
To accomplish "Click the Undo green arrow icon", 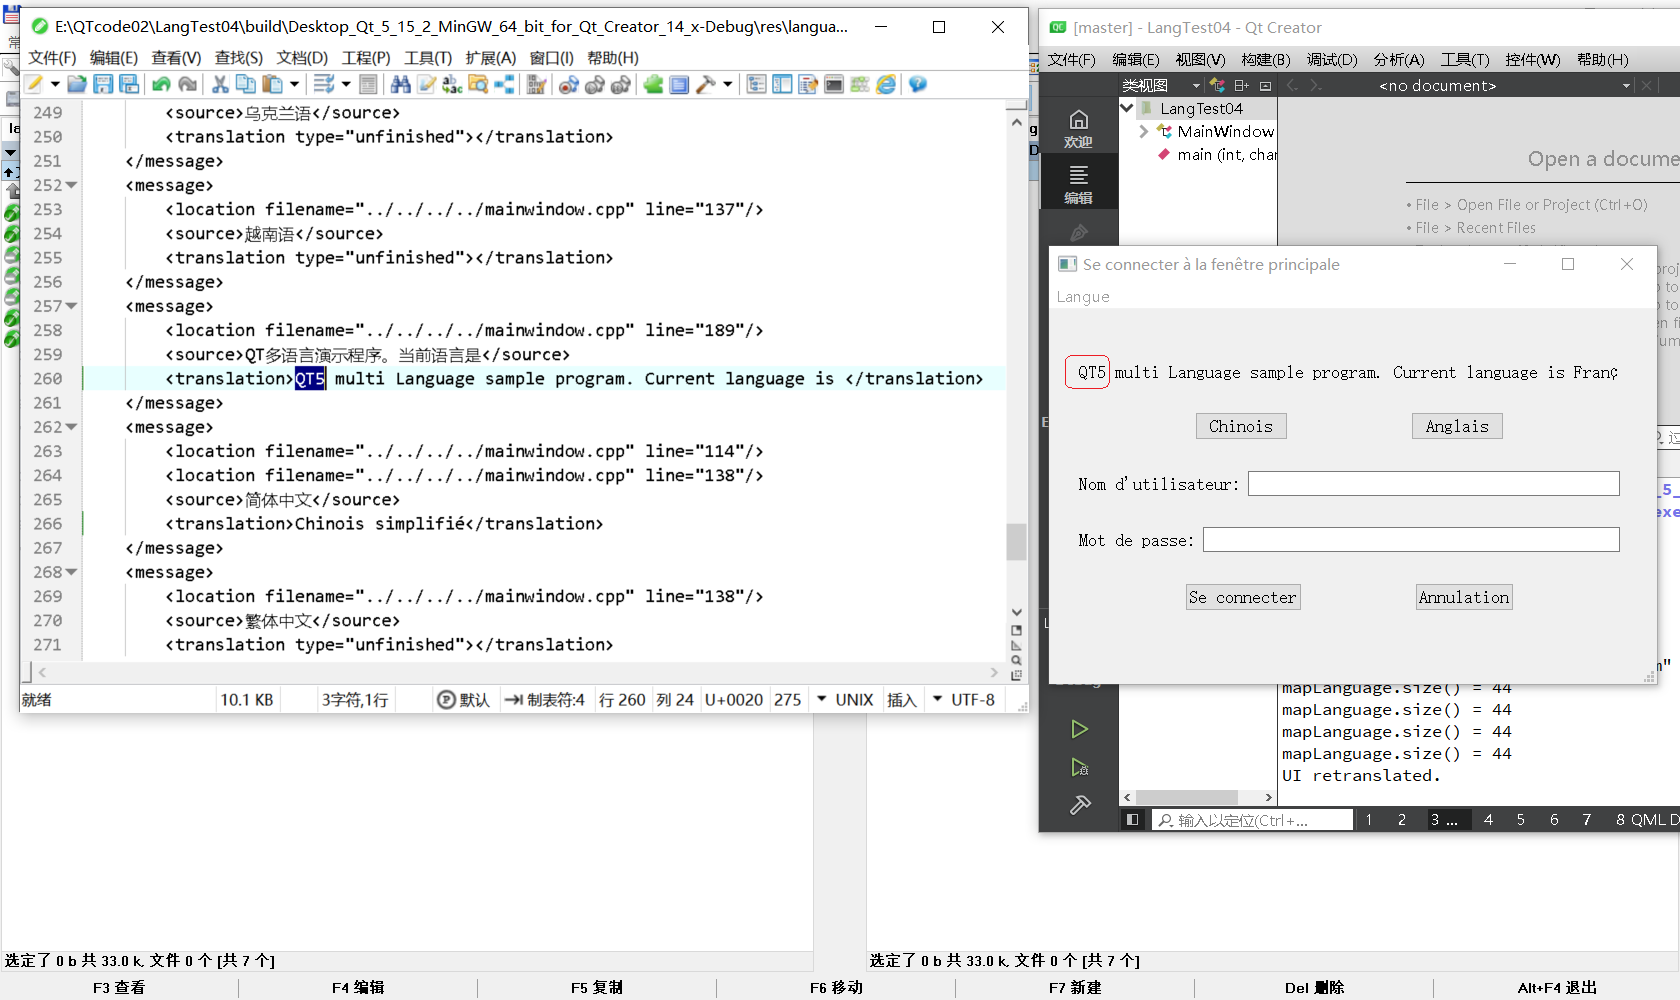I will tap(161, 85).
